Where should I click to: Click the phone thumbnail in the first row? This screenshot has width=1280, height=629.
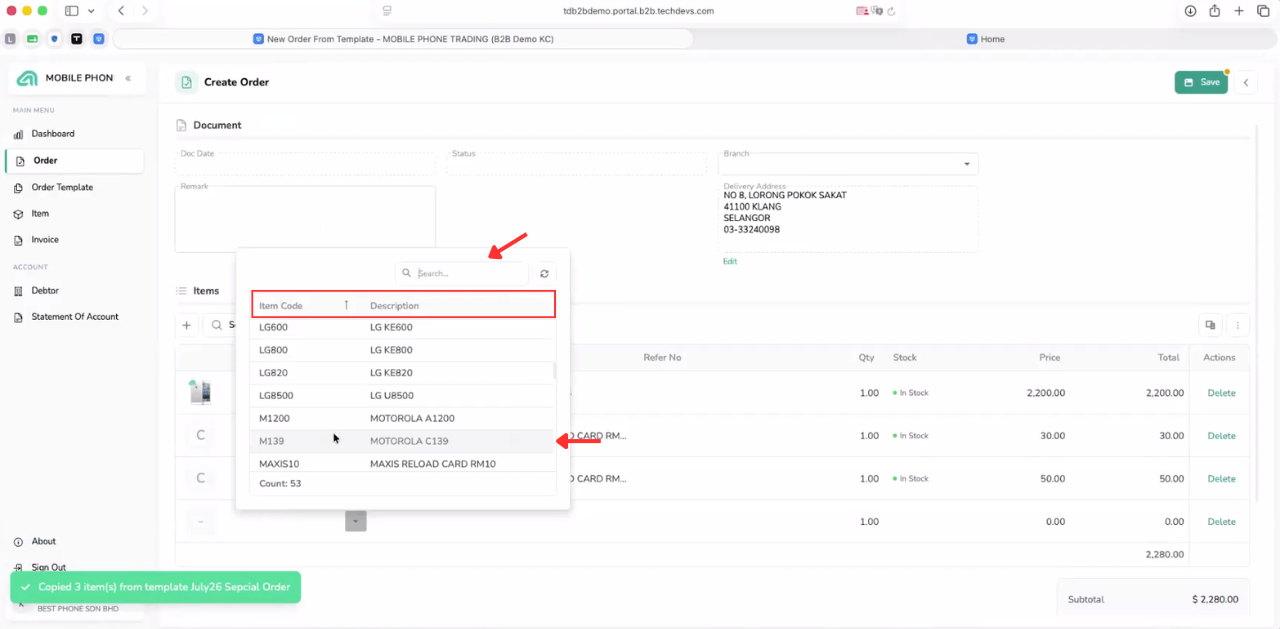point(200,393)
